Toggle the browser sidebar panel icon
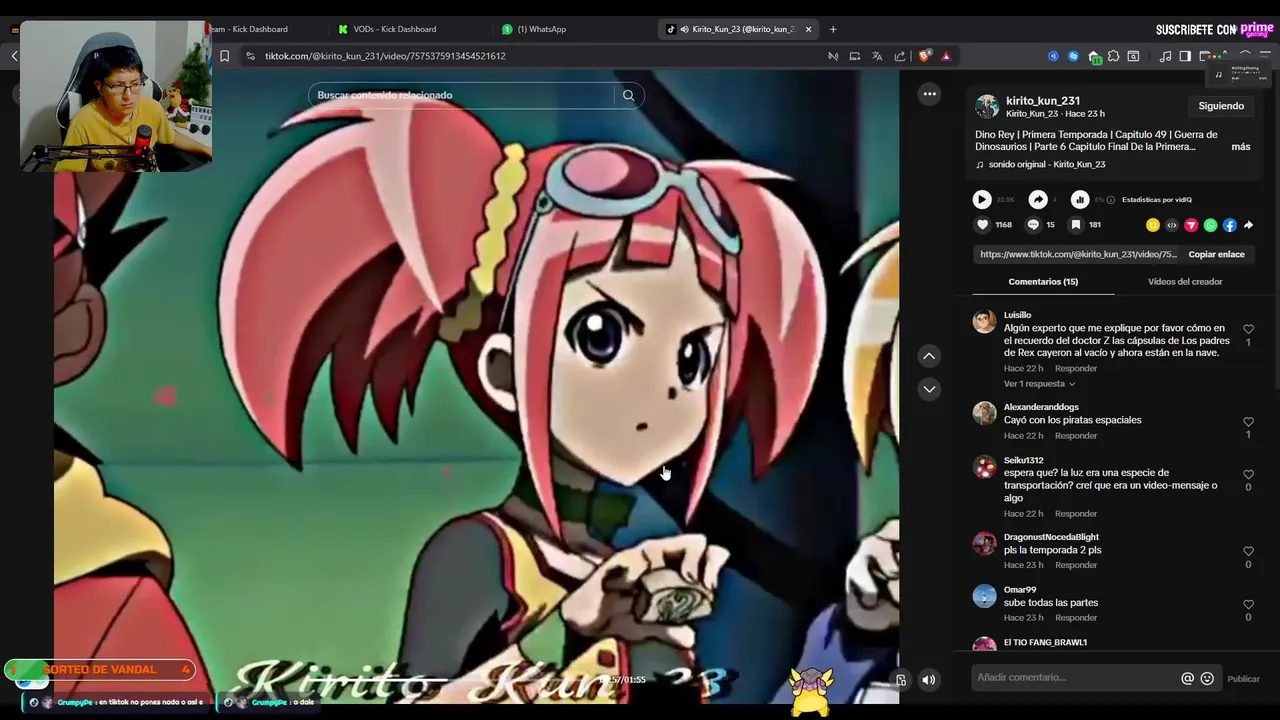 click(1185, 56)
